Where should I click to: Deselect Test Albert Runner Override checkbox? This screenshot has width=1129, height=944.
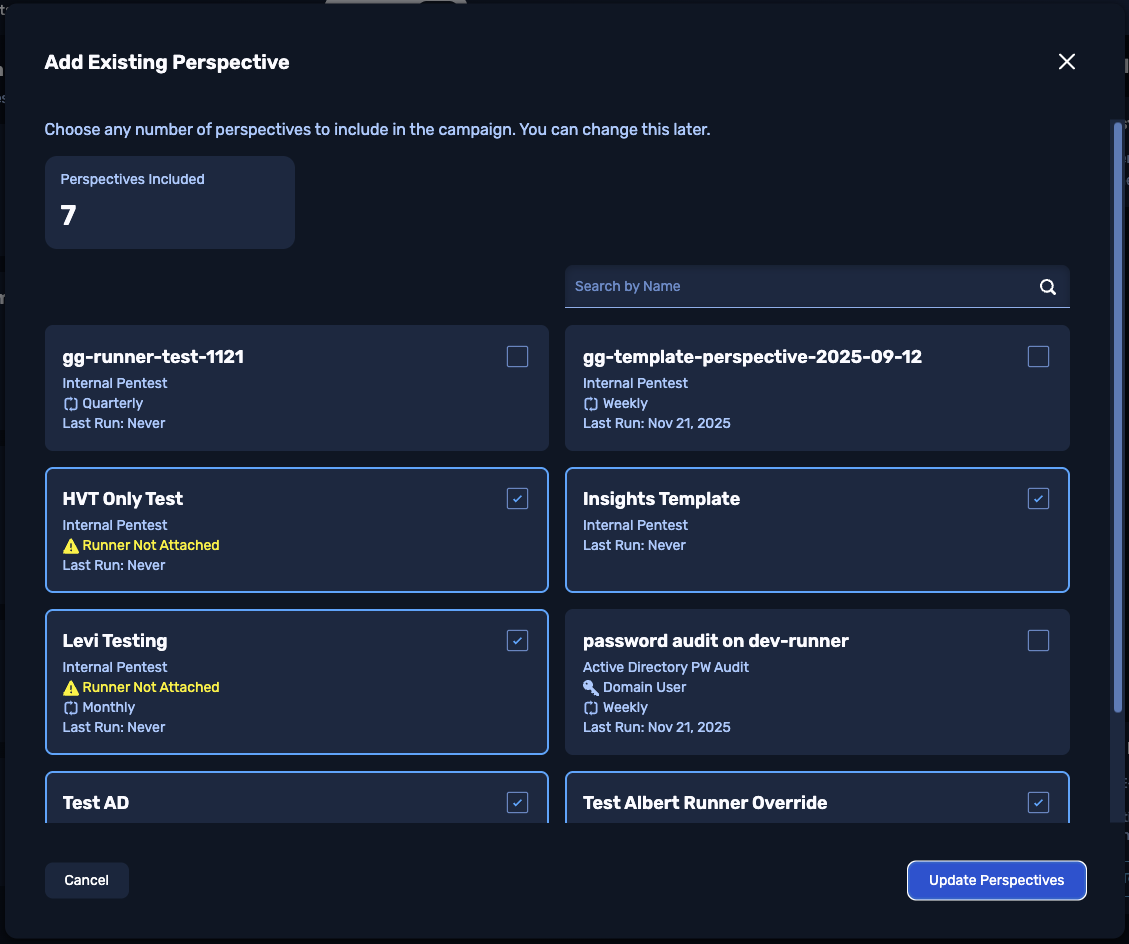click(1038, 802)
